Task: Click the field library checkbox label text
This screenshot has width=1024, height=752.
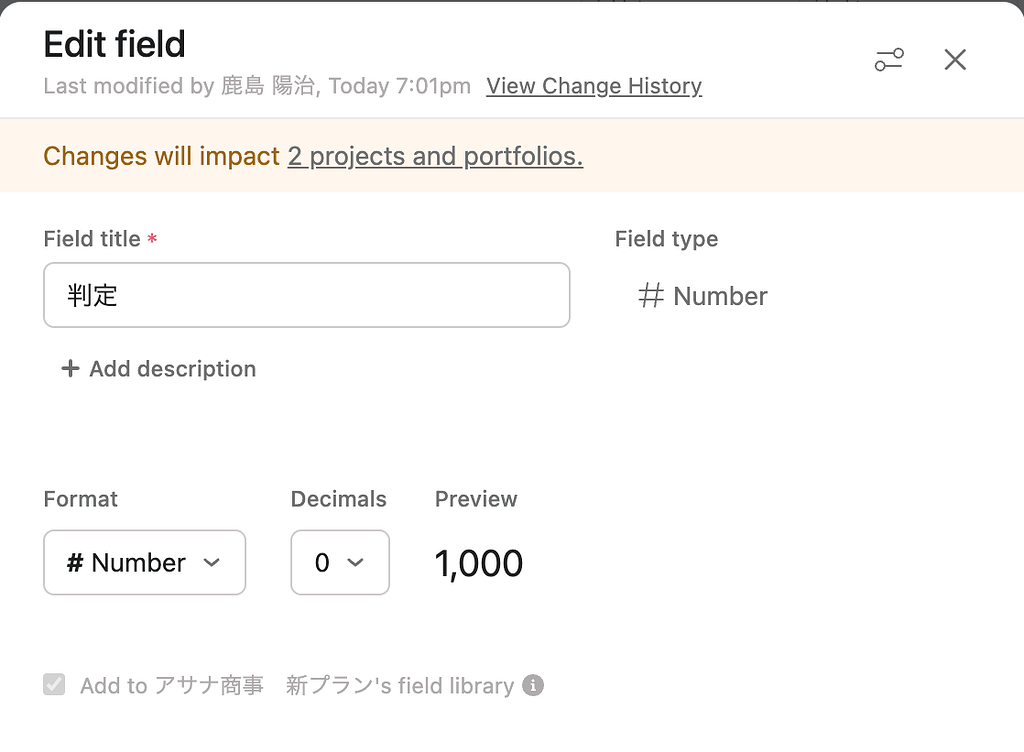Action: (297, 686)
